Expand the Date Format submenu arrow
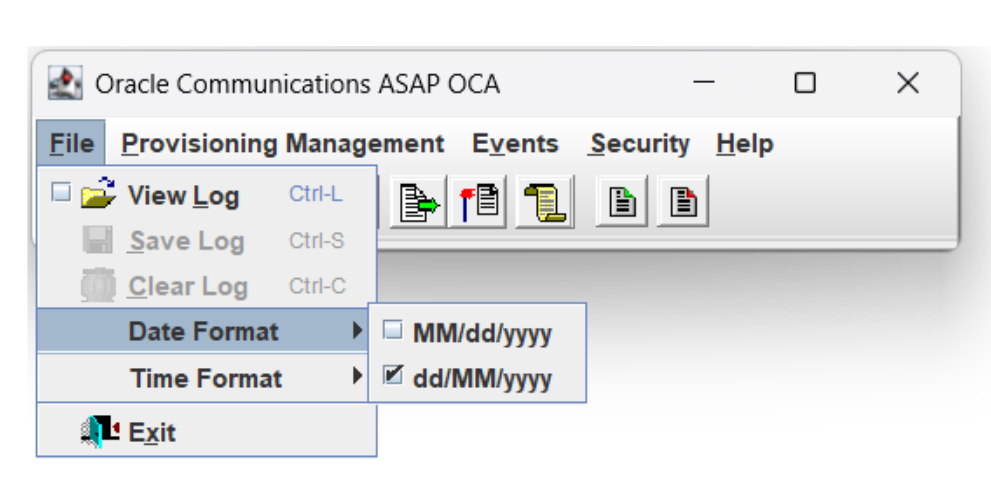 357,330
